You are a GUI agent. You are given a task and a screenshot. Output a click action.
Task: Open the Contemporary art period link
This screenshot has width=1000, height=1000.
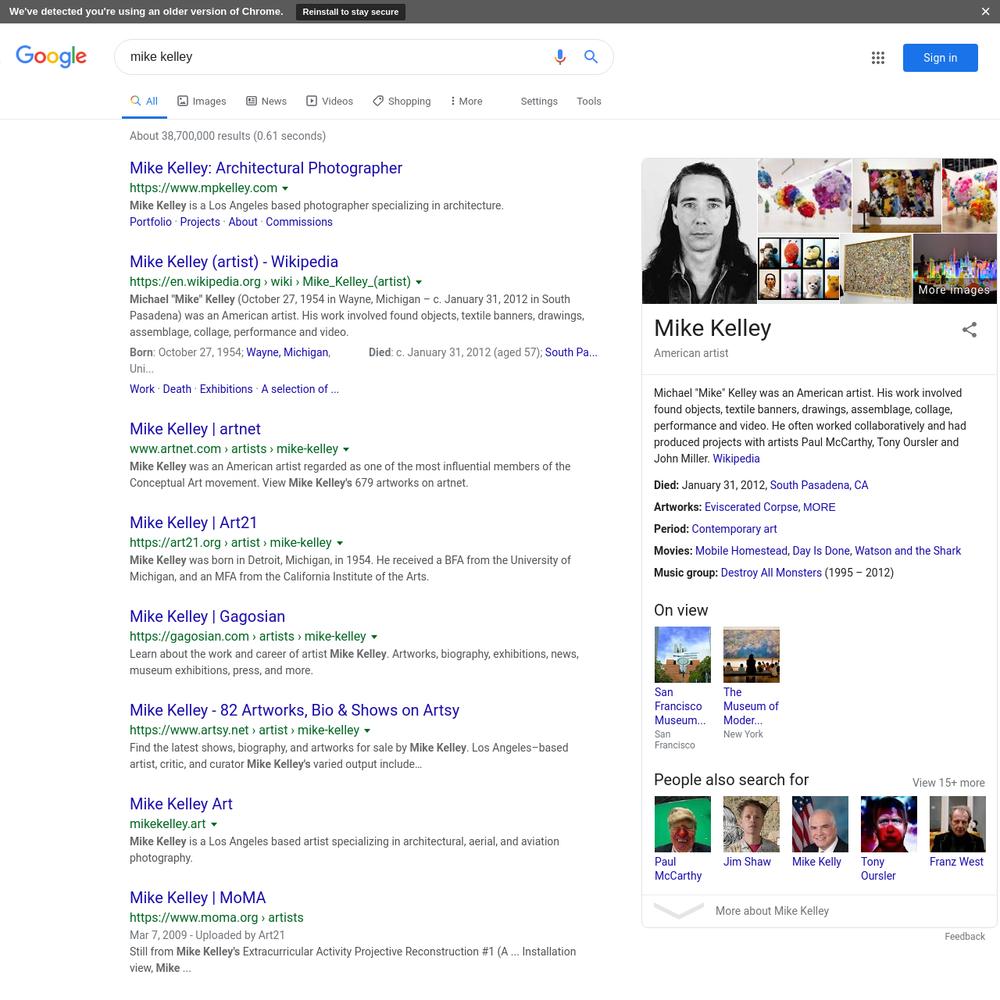pos(734,529)
